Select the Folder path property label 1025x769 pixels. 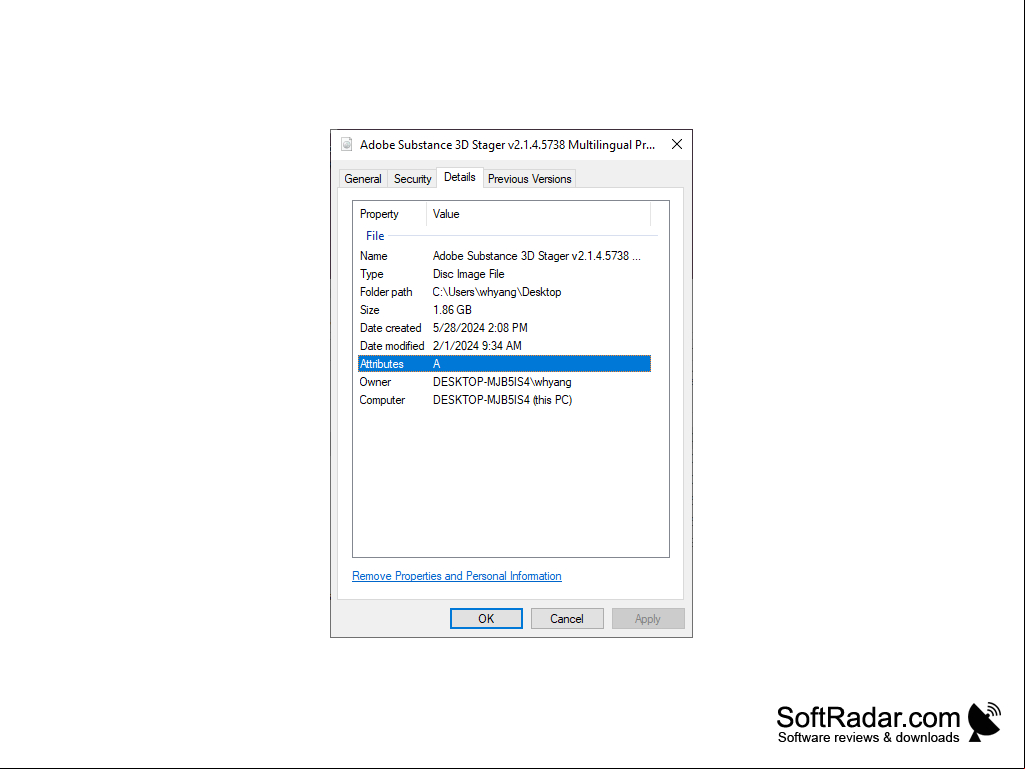click(386, 292)
